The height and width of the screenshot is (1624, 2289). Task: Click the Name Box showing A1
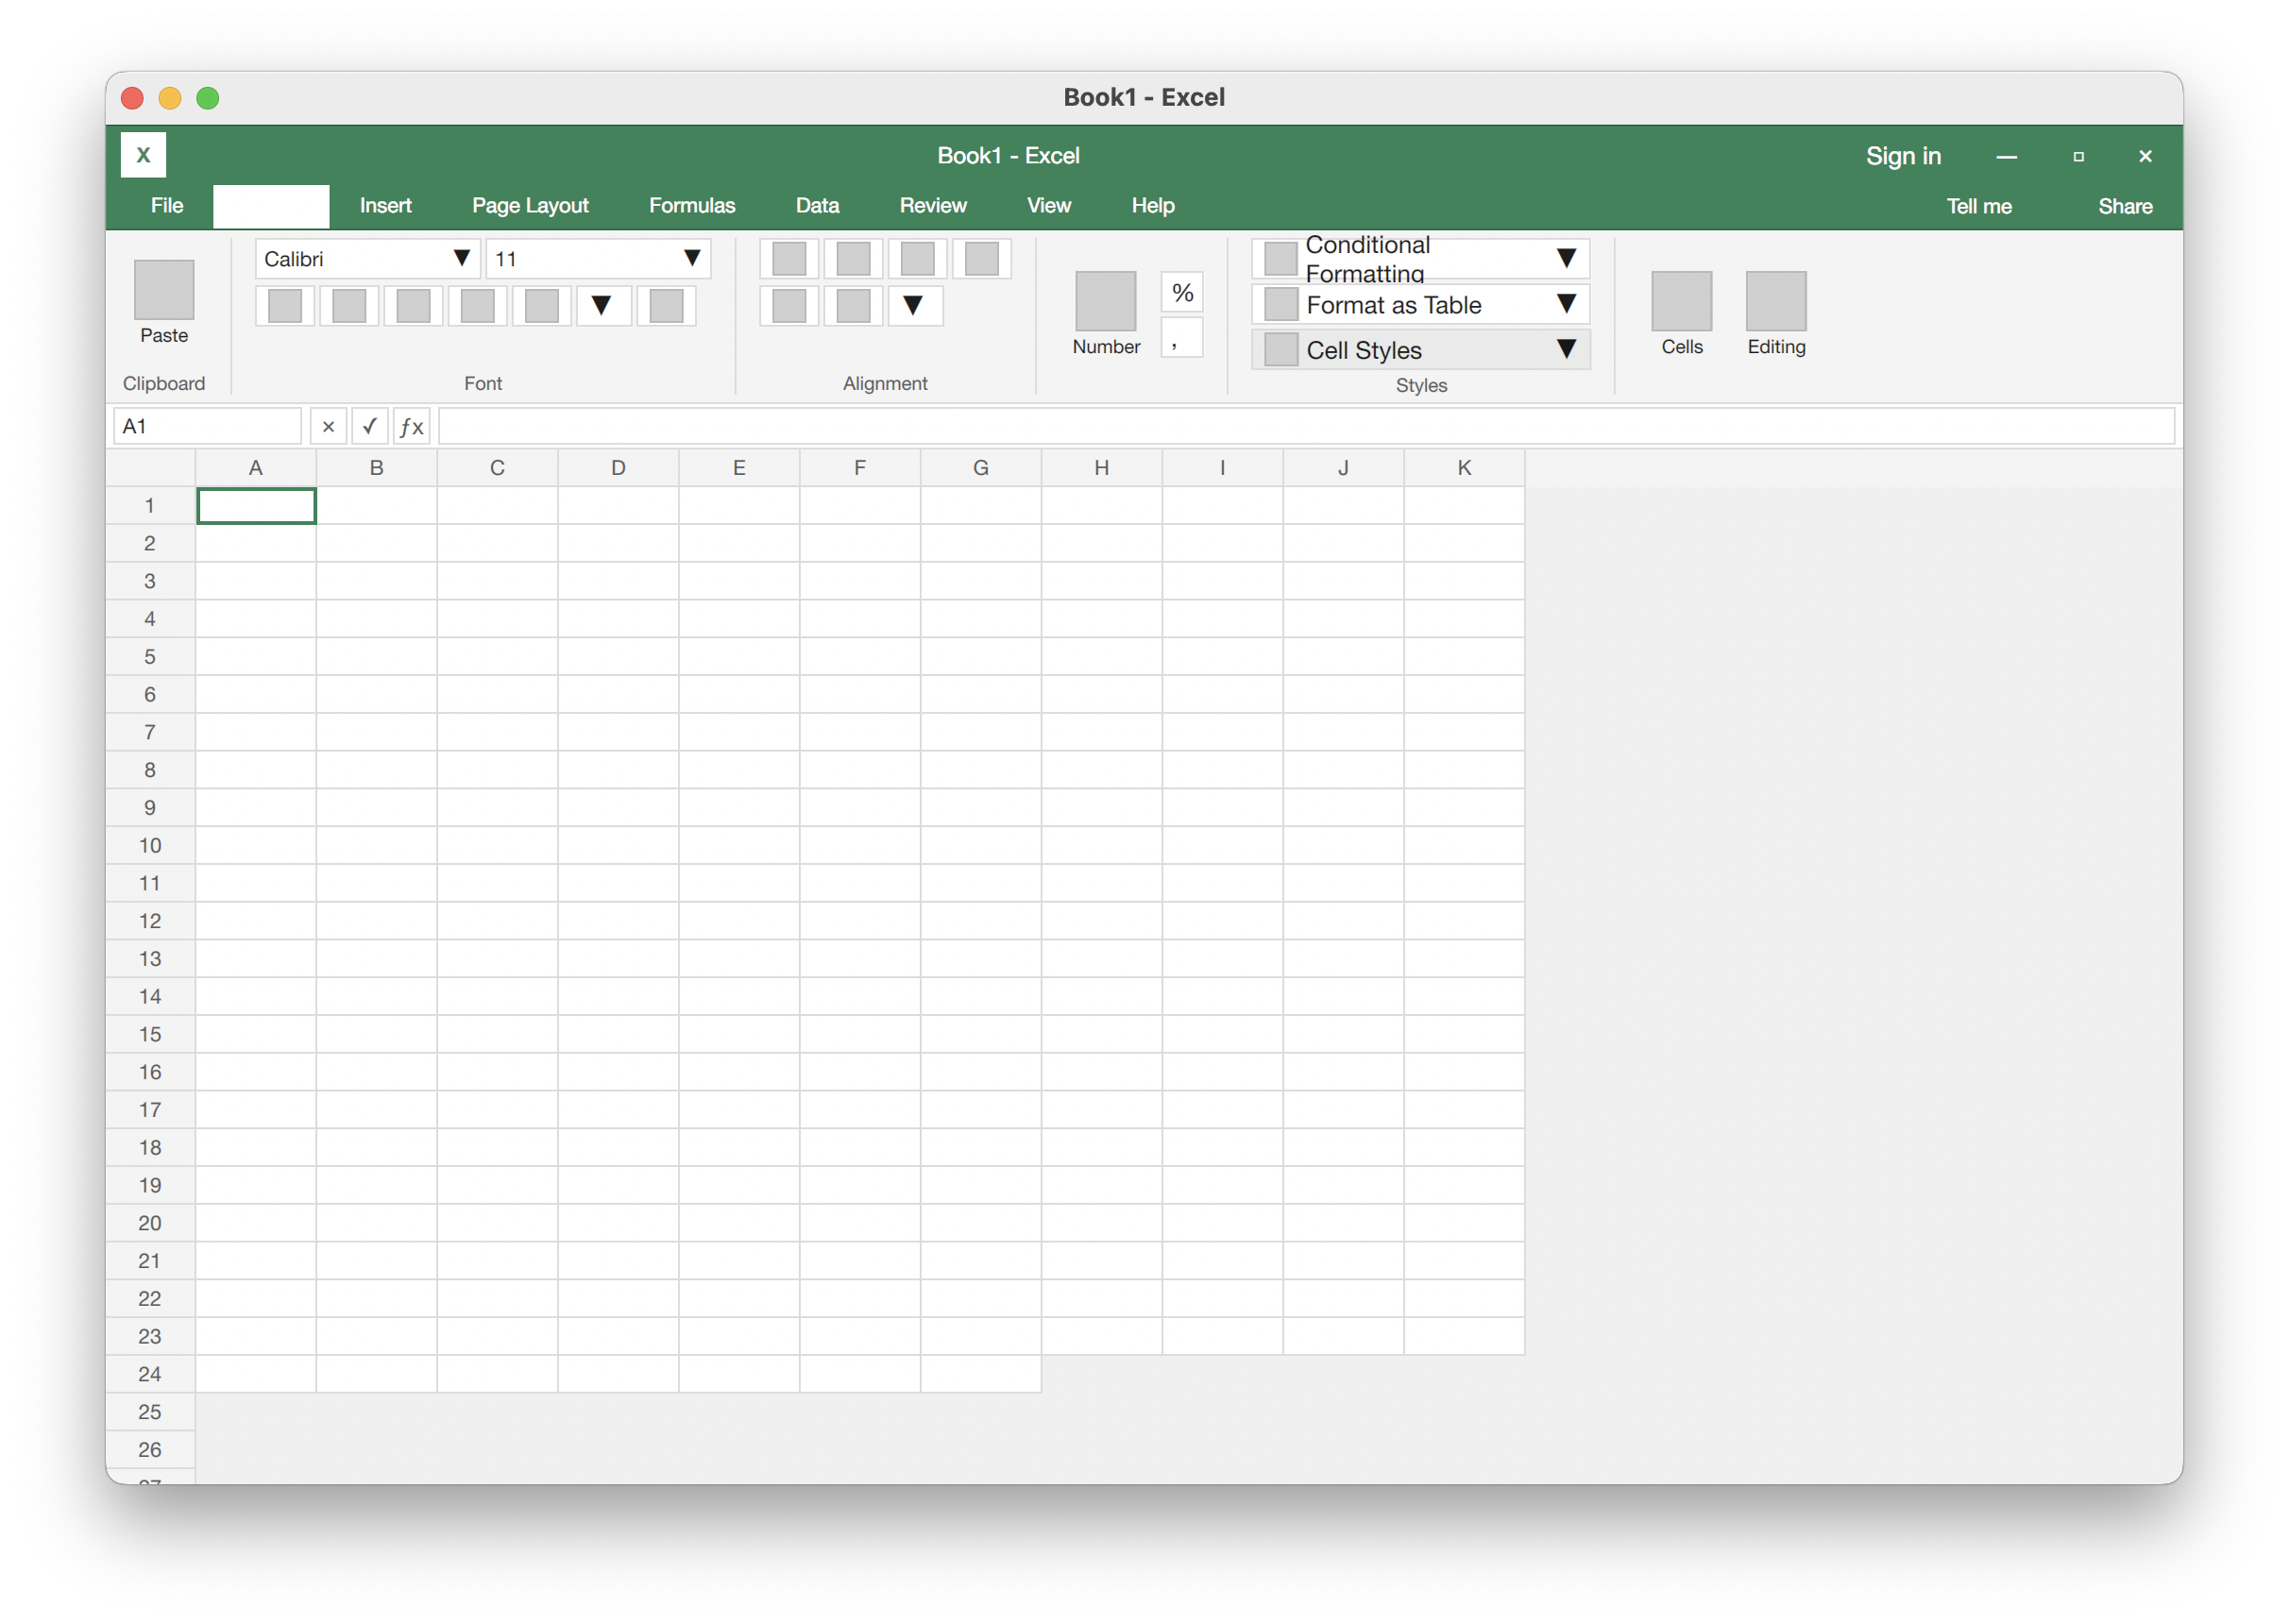[x=208, y=427]
